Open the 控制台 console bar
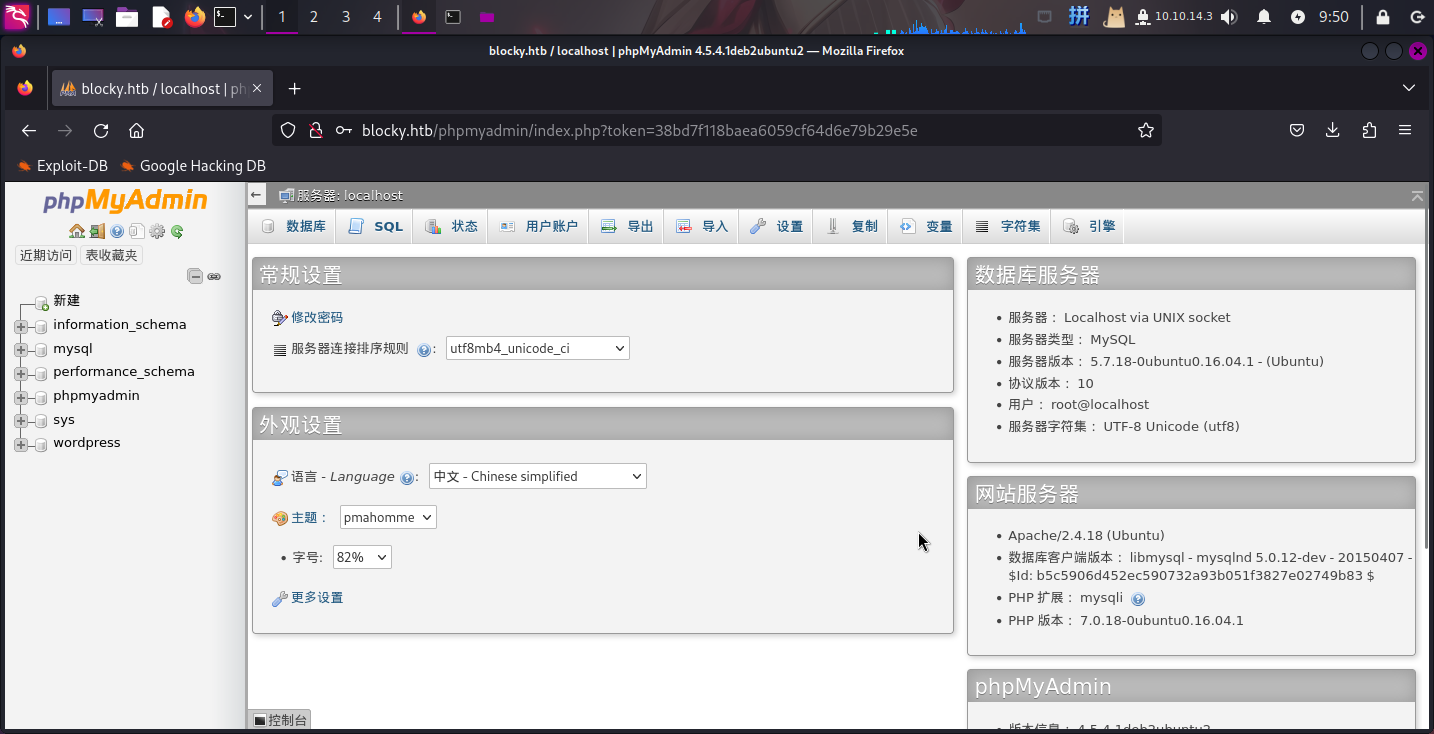Screen dimensions: 1434x734 [280, 719]
